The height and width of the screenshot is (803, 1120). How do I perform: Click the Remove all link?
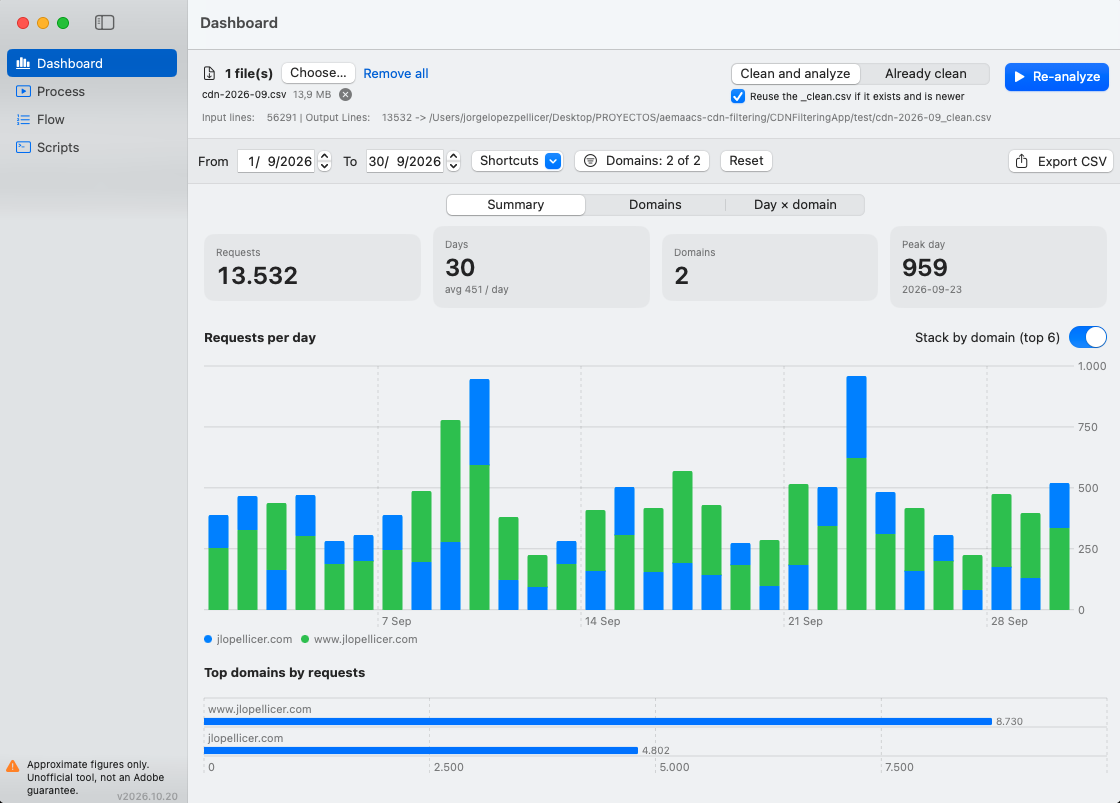396,74
